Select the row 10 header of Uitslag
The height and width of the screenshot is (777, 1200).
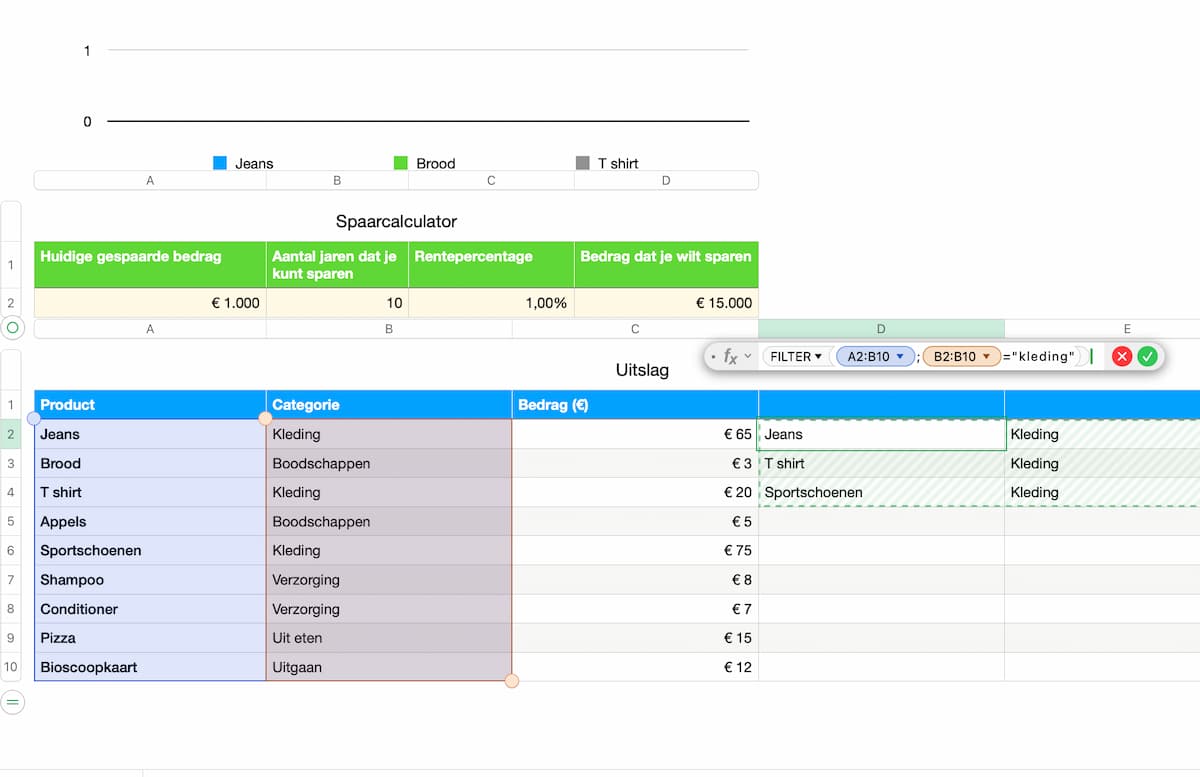click(x=11, y=667)
